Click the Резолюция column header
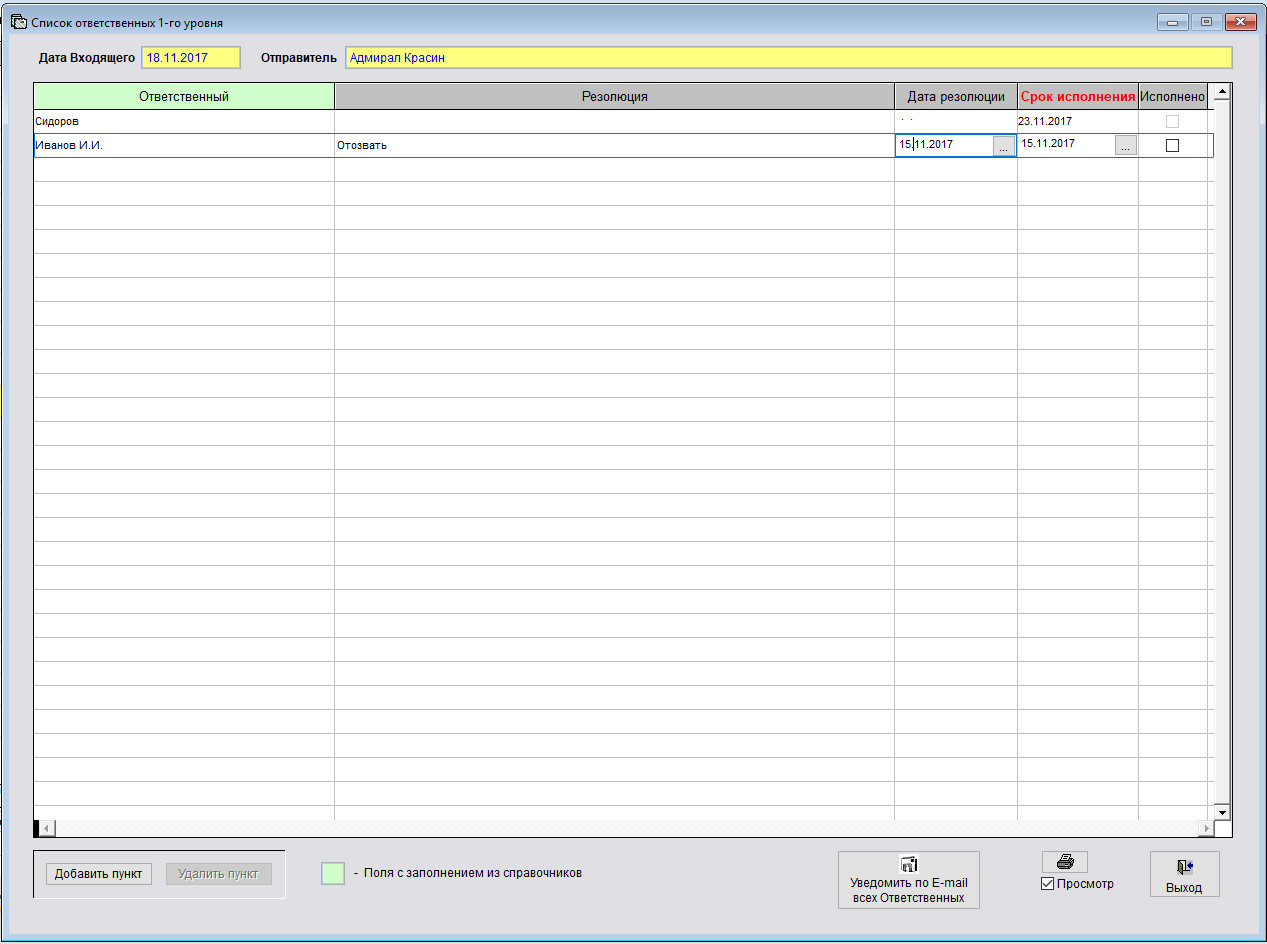The height and width of the screenshot is (944, 1267). click(x=614, y=96)
